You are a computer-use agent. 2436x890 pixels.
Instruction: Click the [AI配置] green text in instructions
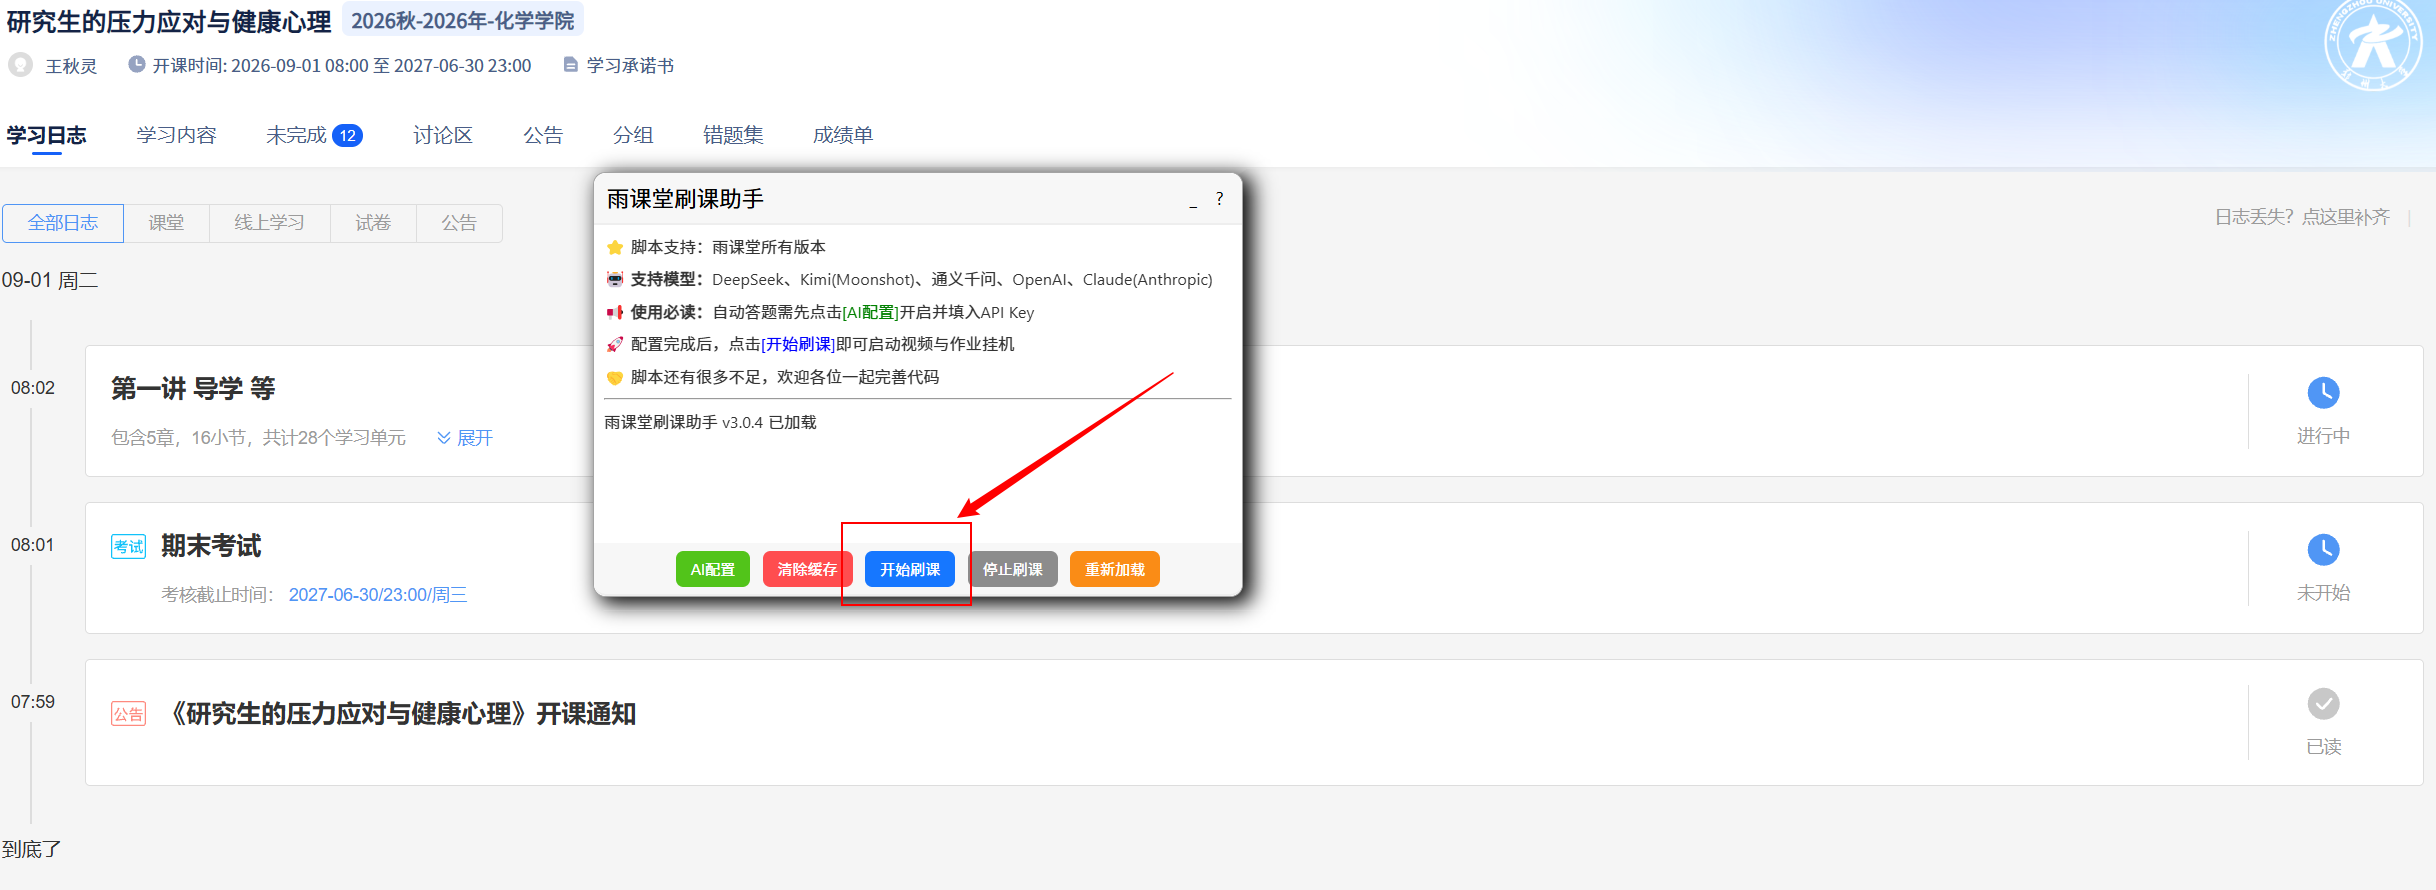[x=871, y=313]
